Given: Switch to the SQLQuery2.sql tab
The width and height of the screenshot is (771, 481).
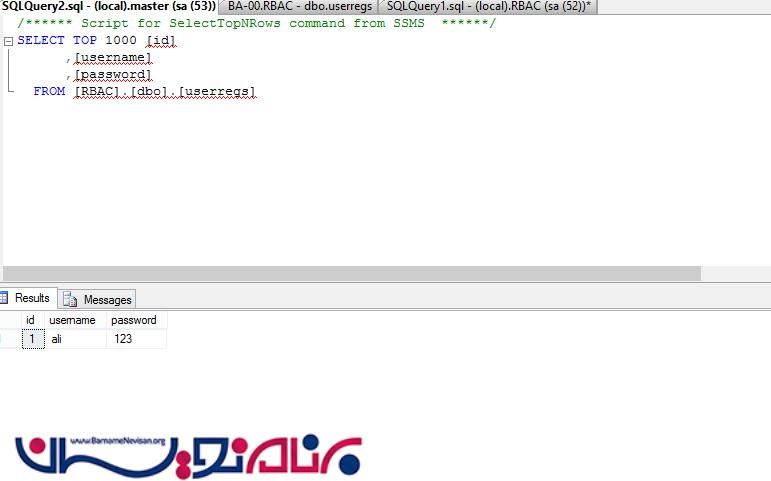Looking at the screenshot, I should coord(108,6).
